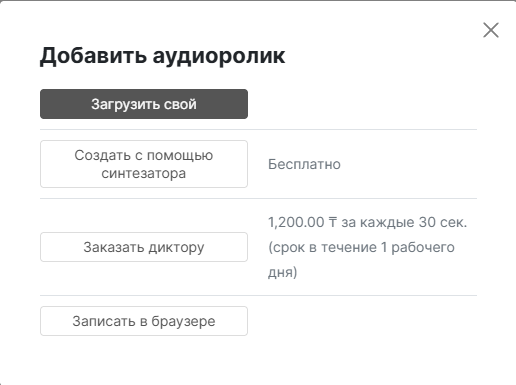The height and width of the screenshot is (385, 516).
Task: Click the word 'дня)' in the description
Action: point(283,272)
